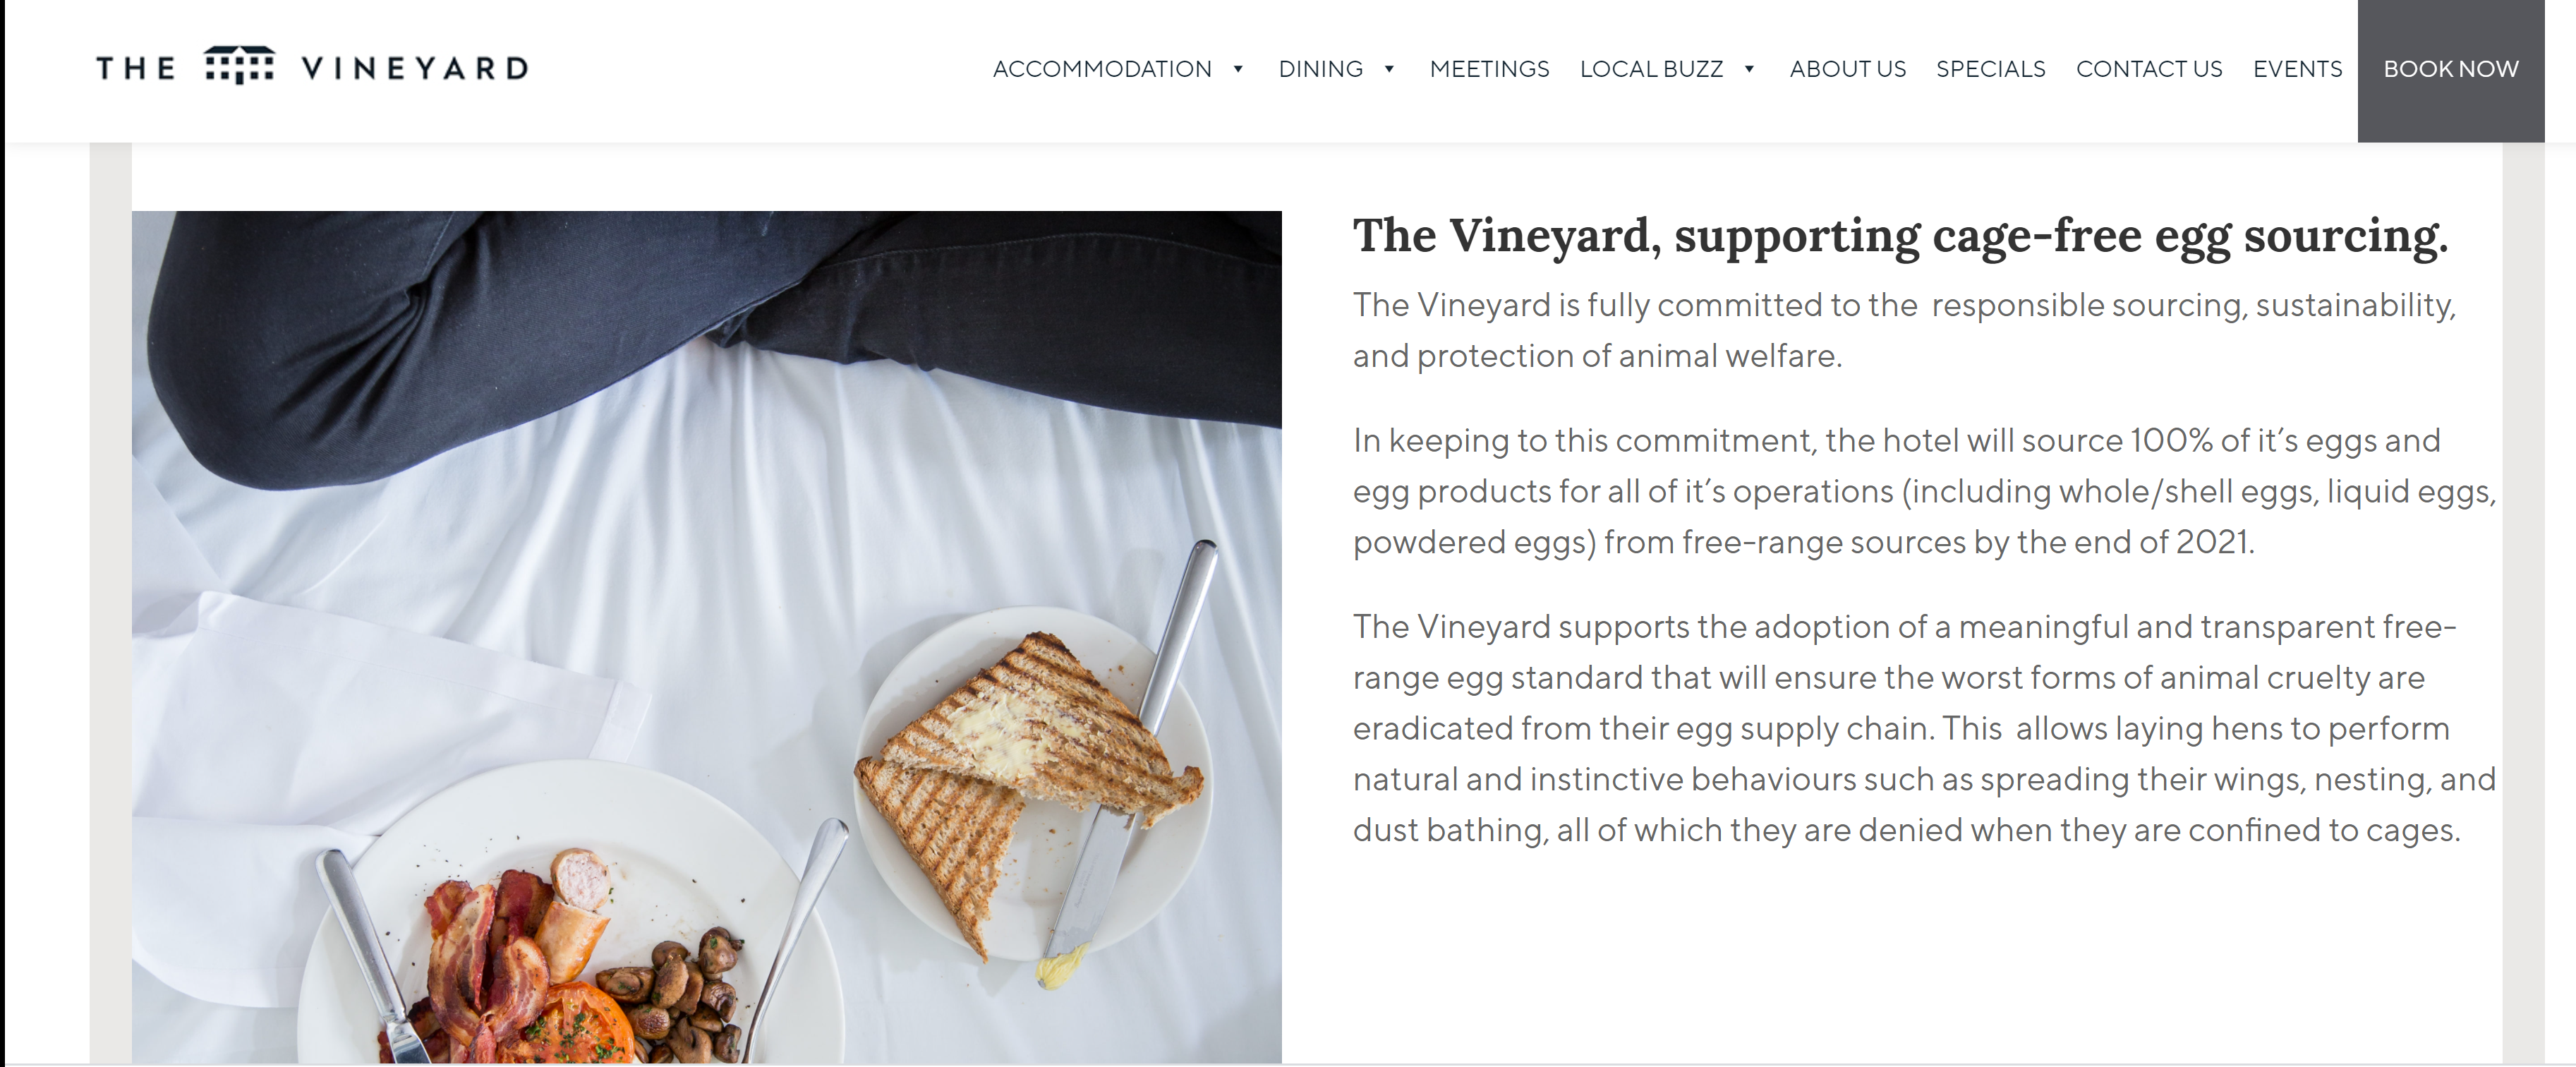The image size is (2576, 1067).
Task: Click the bacon and mushrooms plate photo
Action: [x=570, y=960]
